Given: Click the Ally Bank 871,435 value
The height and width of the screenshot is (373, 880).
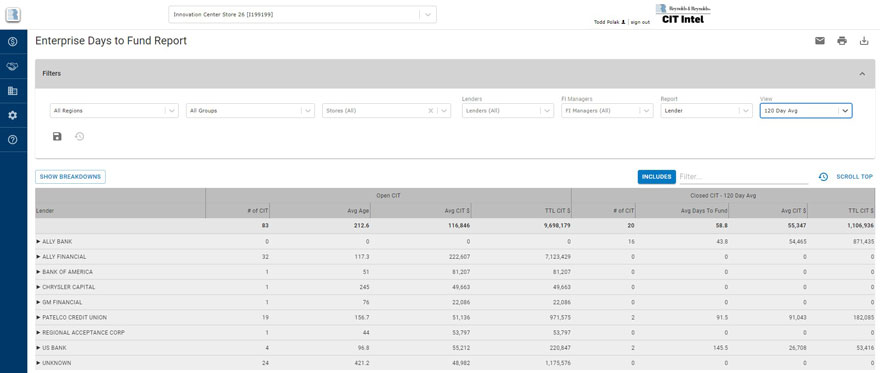Looking at the screenshot, I should 863,242.
